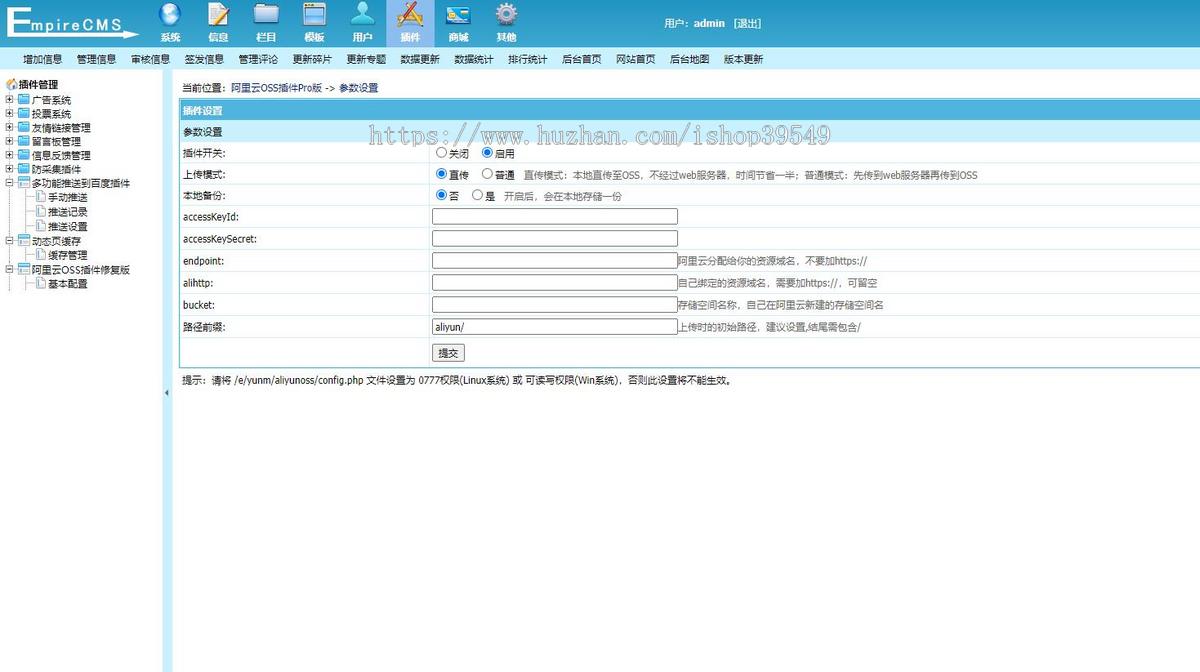
Task: Click the 缓存管理 page icon
Action: click(41, 255)
